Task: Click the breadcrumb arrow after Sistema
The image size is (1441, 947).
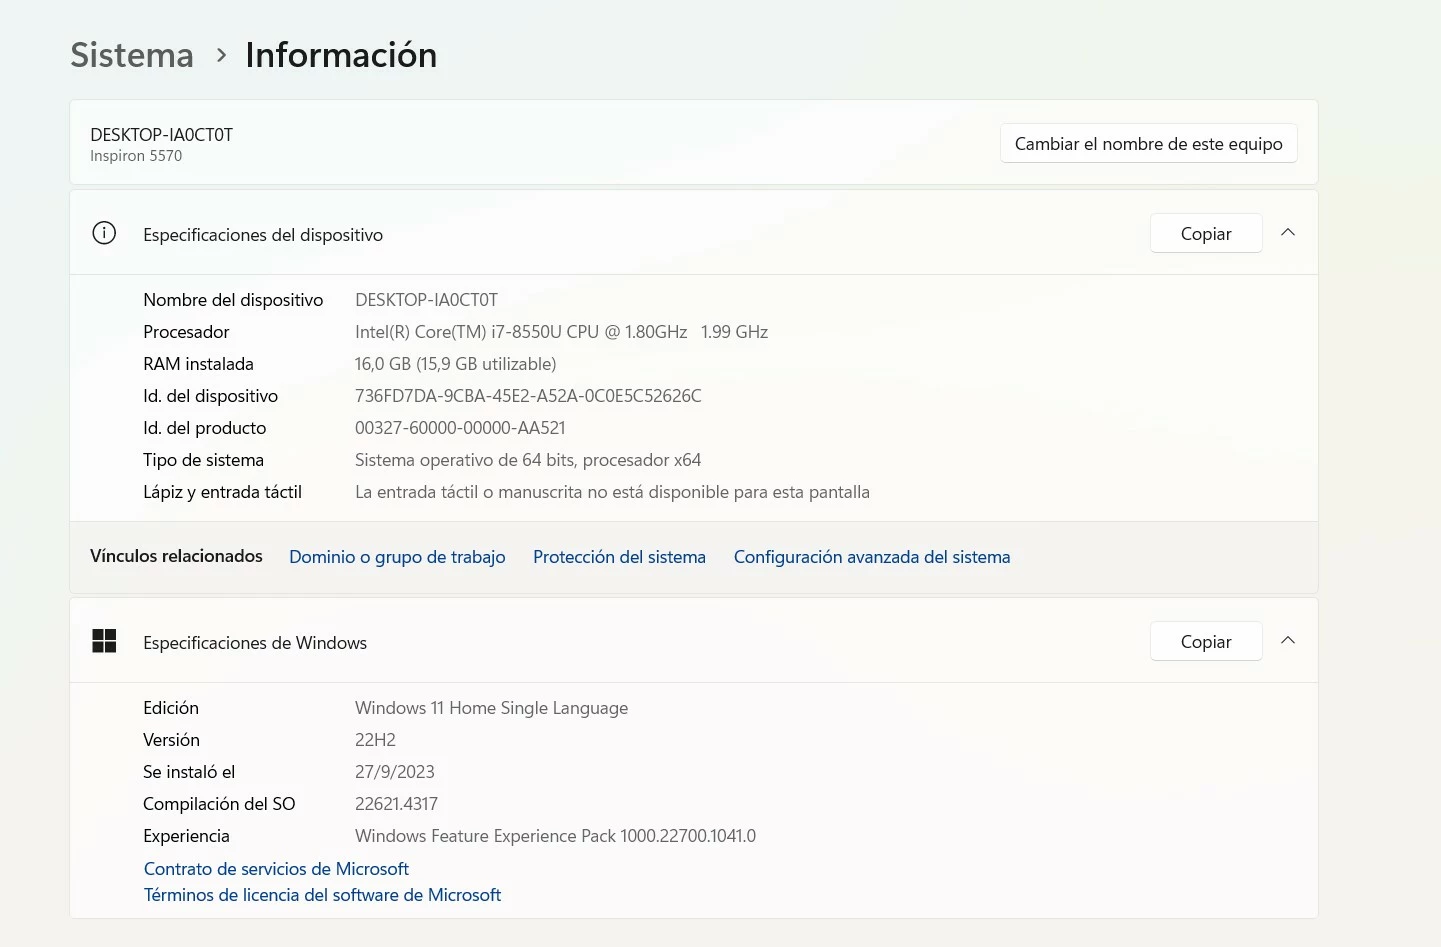Action: pos(221,55)
